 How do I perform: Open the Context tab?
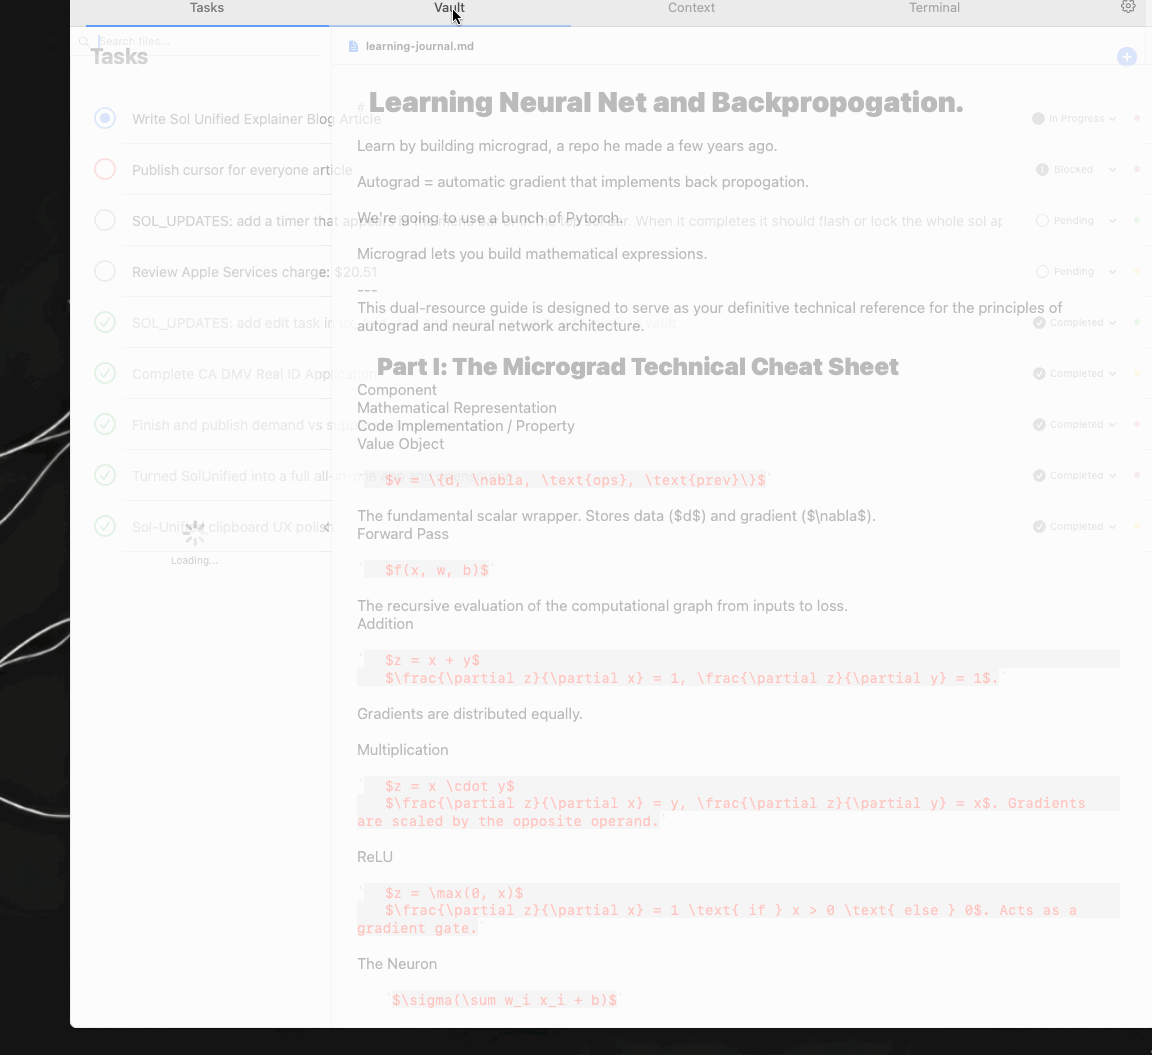691,8
